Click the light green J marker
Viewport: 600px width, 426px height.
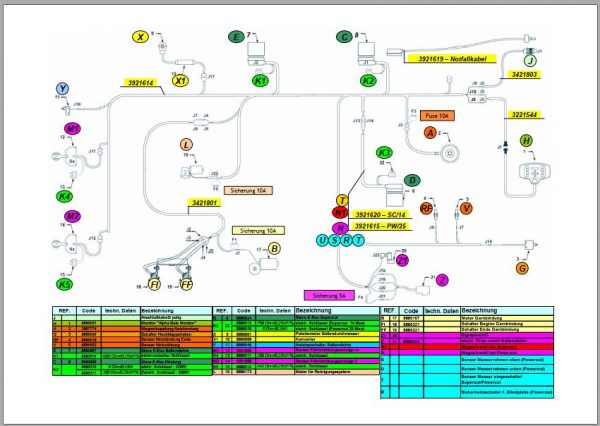click(530, 60)
